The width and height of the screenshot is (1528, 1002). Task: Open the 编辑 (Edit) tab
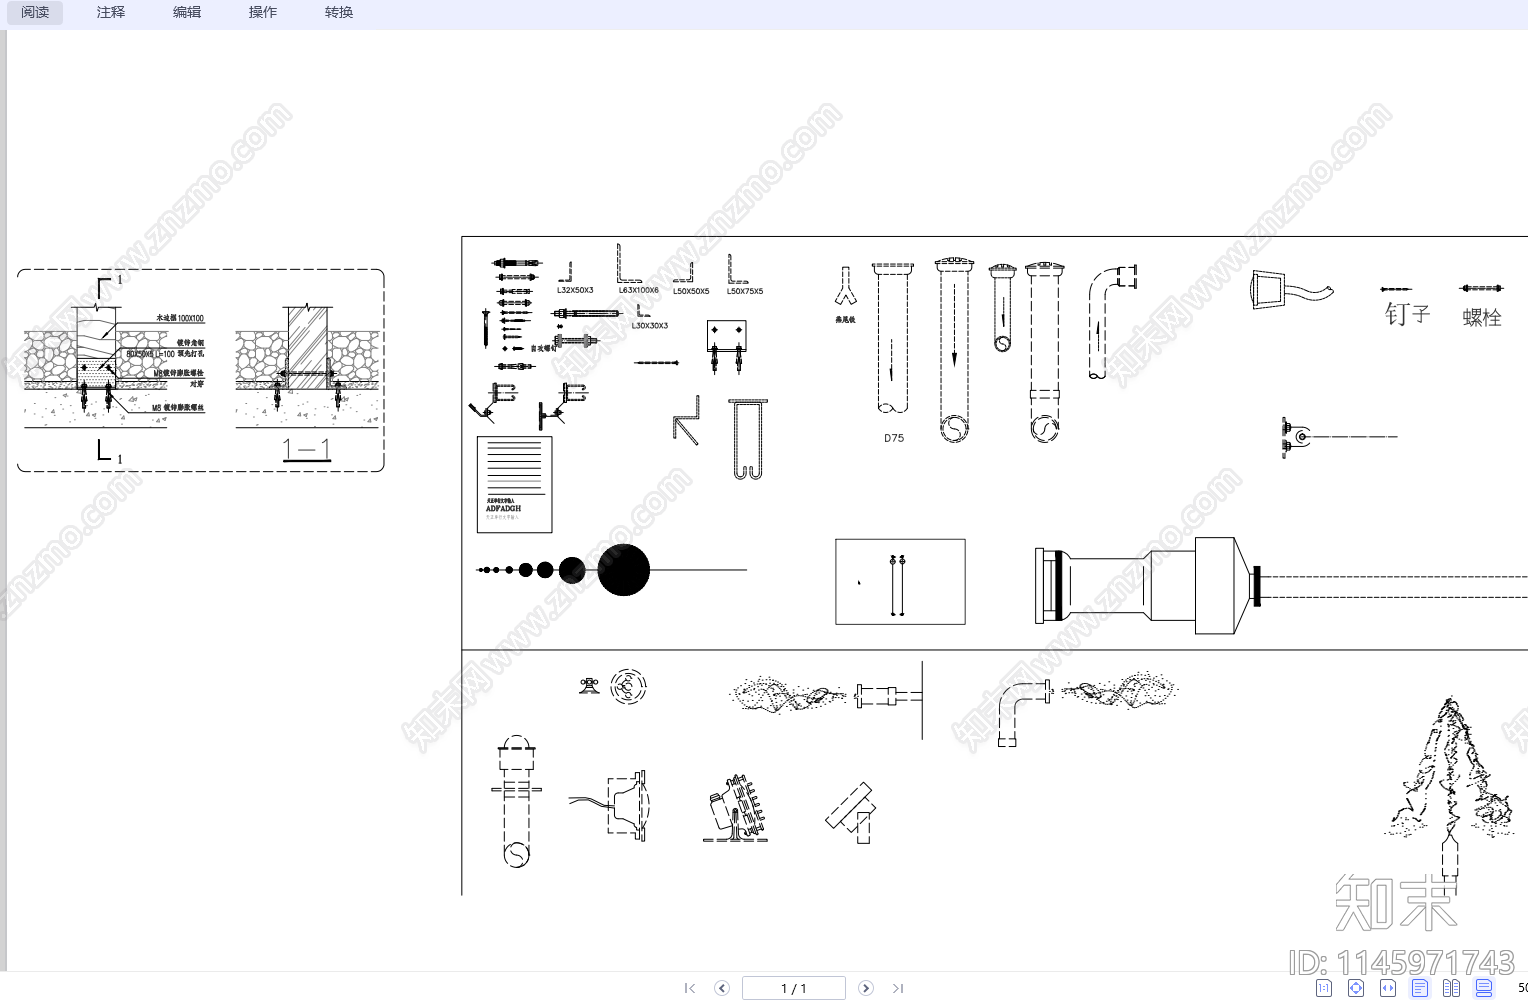pyautogui.click(x=187, y=13)
